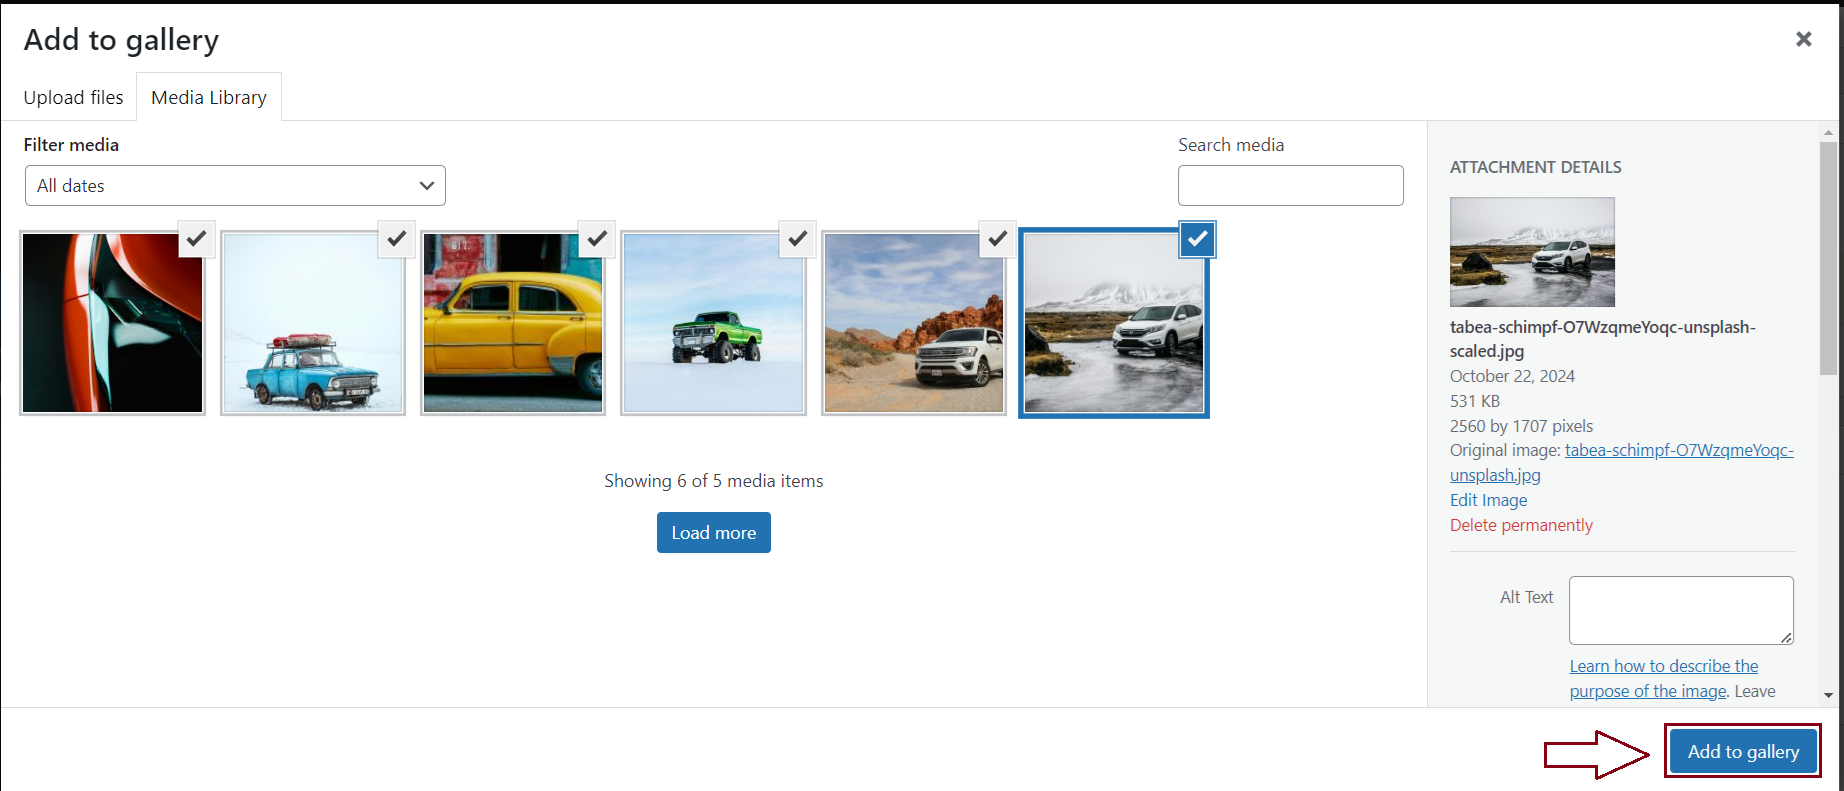Toggle checkmark on green monster truck image
Screen dimensions: 1844x791
pos(797,239)
